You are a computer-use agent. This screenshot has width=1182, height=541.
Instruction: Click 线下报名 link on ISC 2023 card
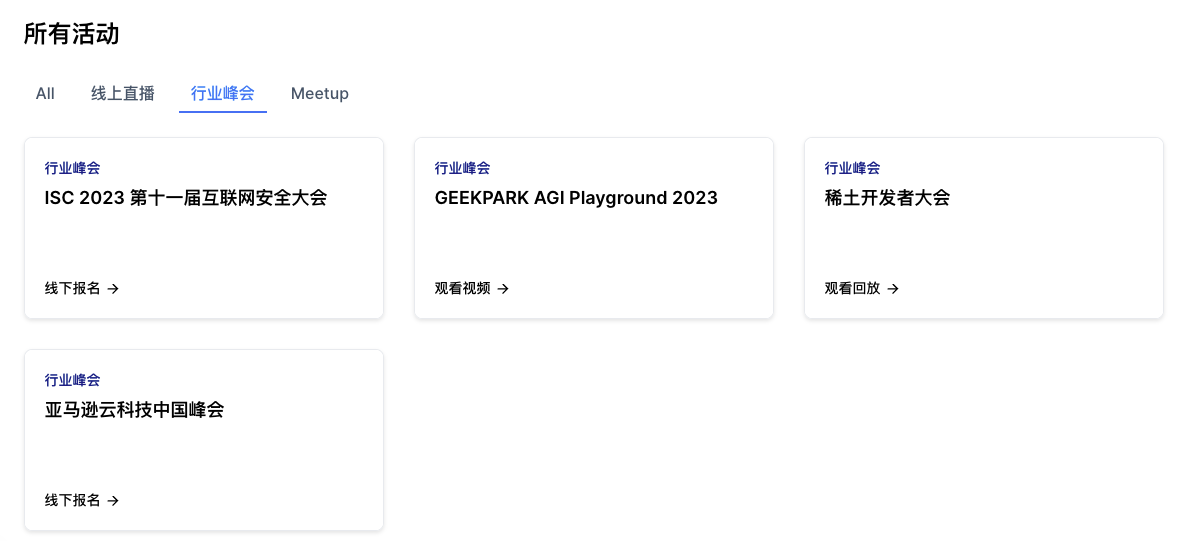point(73,289)
